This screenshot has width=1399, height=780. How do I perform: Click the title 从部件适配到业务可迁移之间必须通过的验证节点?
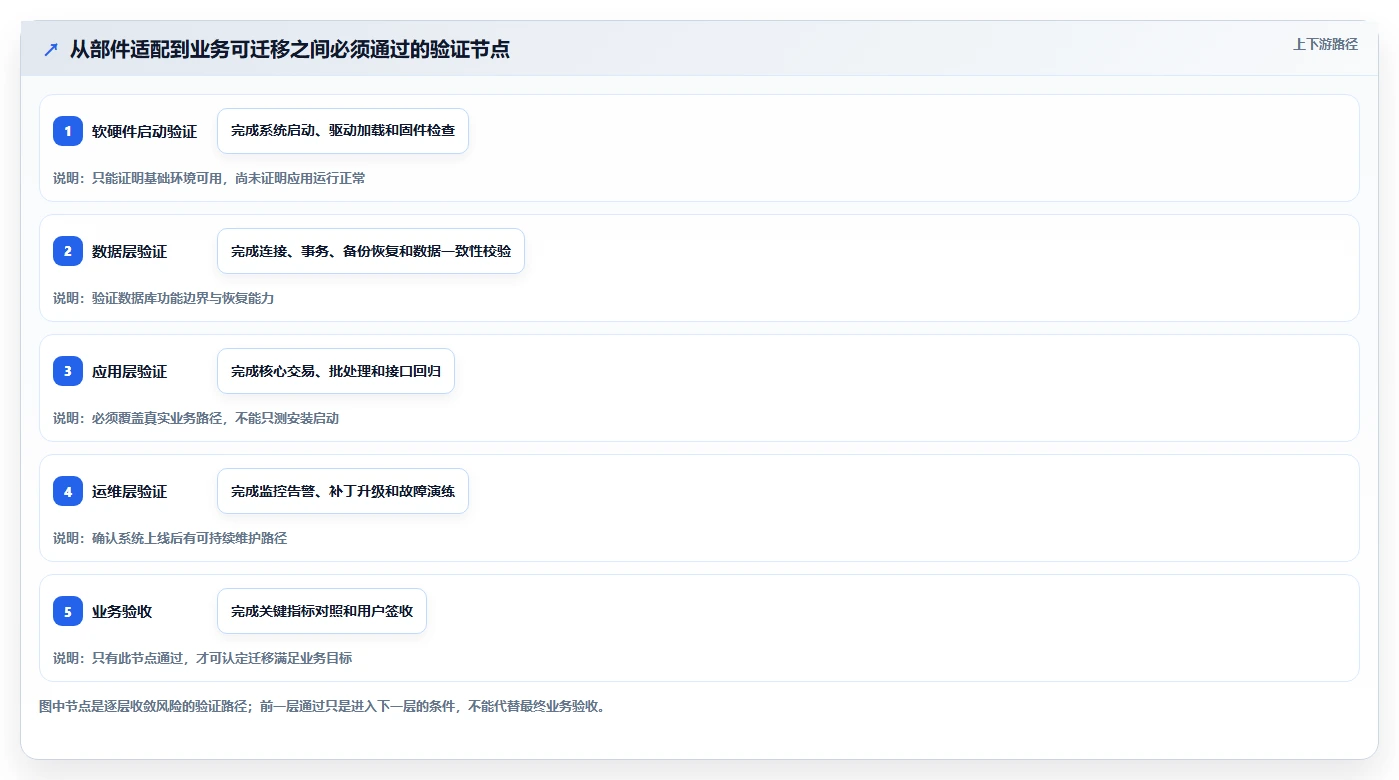(290, 49)
